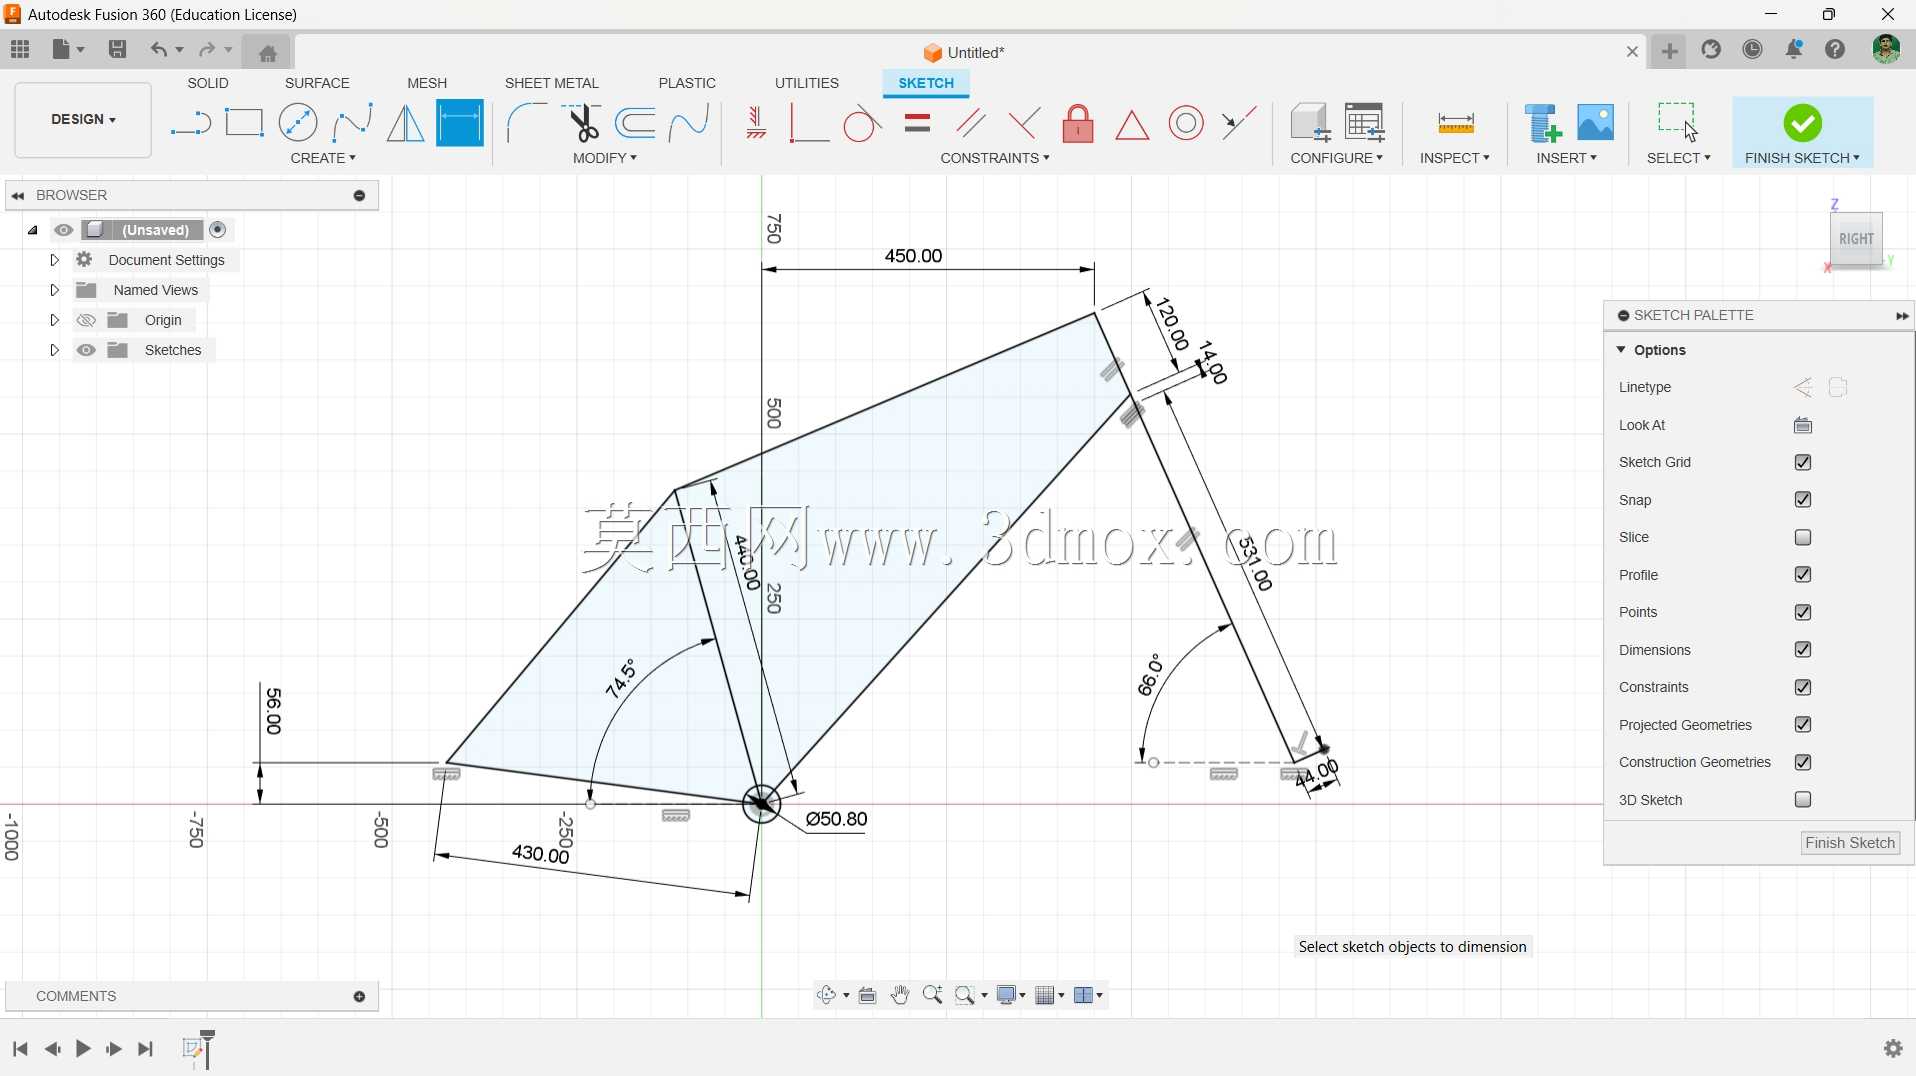The width and height of the screenshot is (1916, 1076).
Task: Play the timeline with play button
Action: pyautogui.click(x=83, y=1048)
